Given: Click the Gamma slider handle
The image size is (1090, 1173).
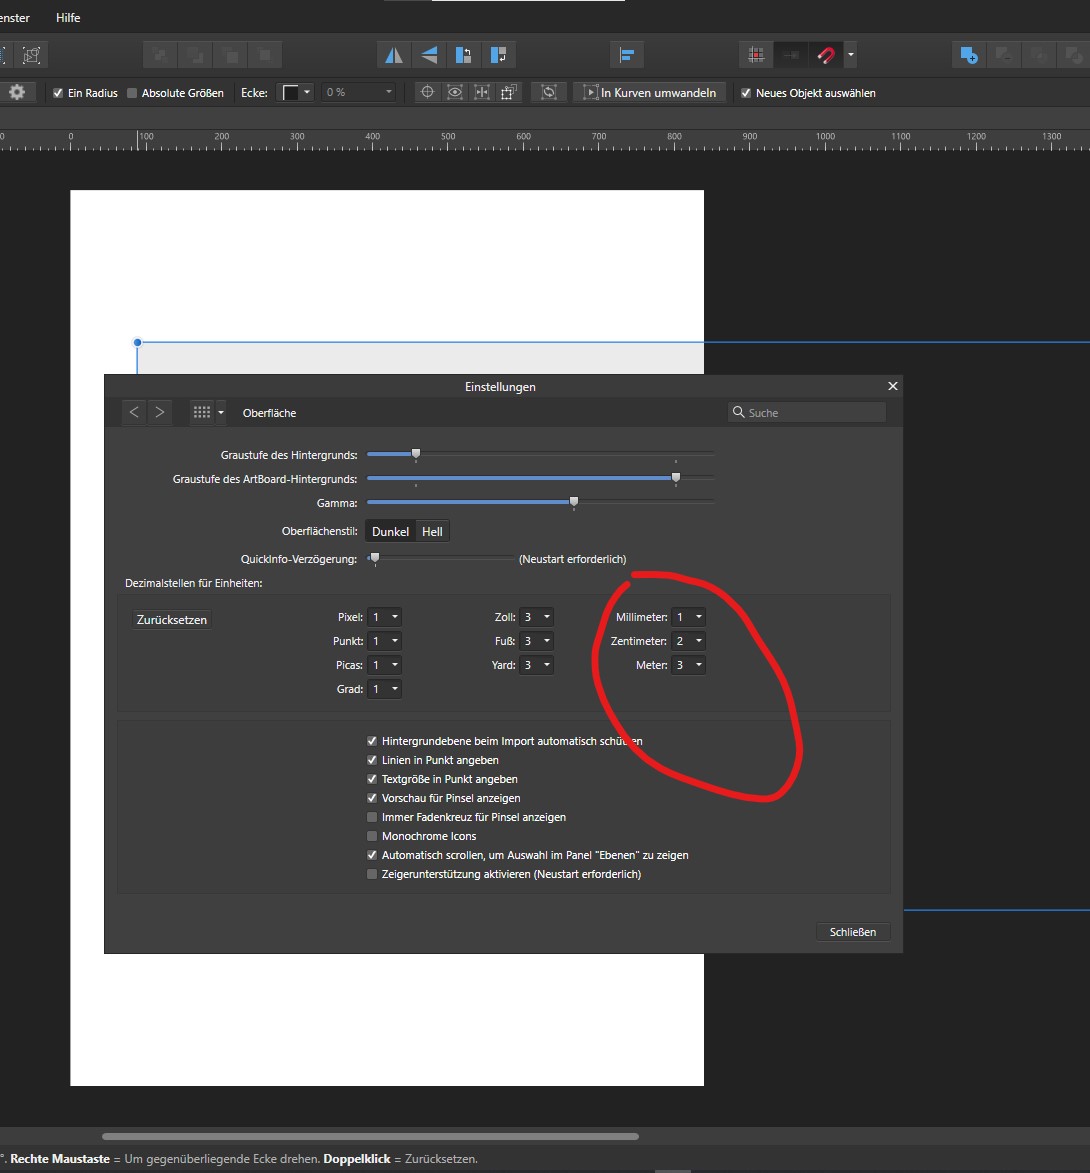Looking at the screenshot, I should pyautogui.click(x=574, y=502).
